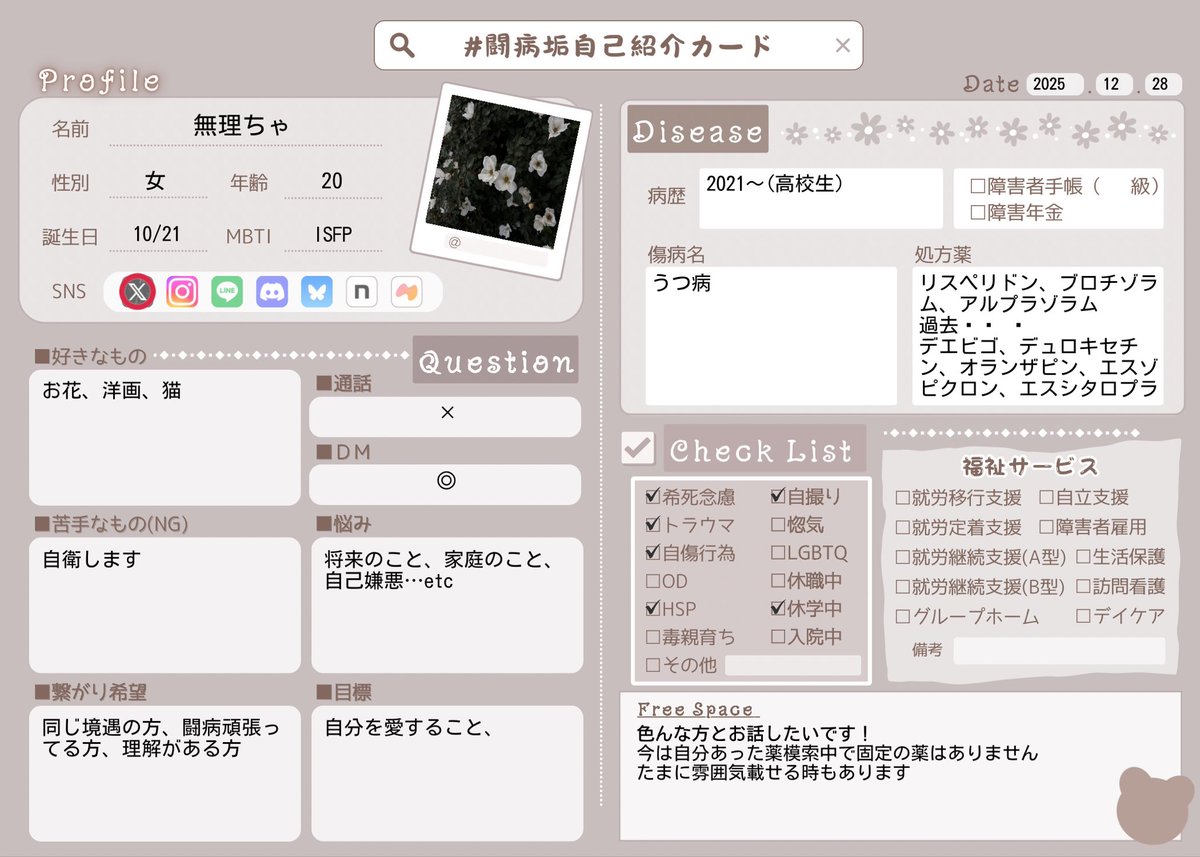
Task: Click the X close button on search bar
Action: tap(842, 44)
